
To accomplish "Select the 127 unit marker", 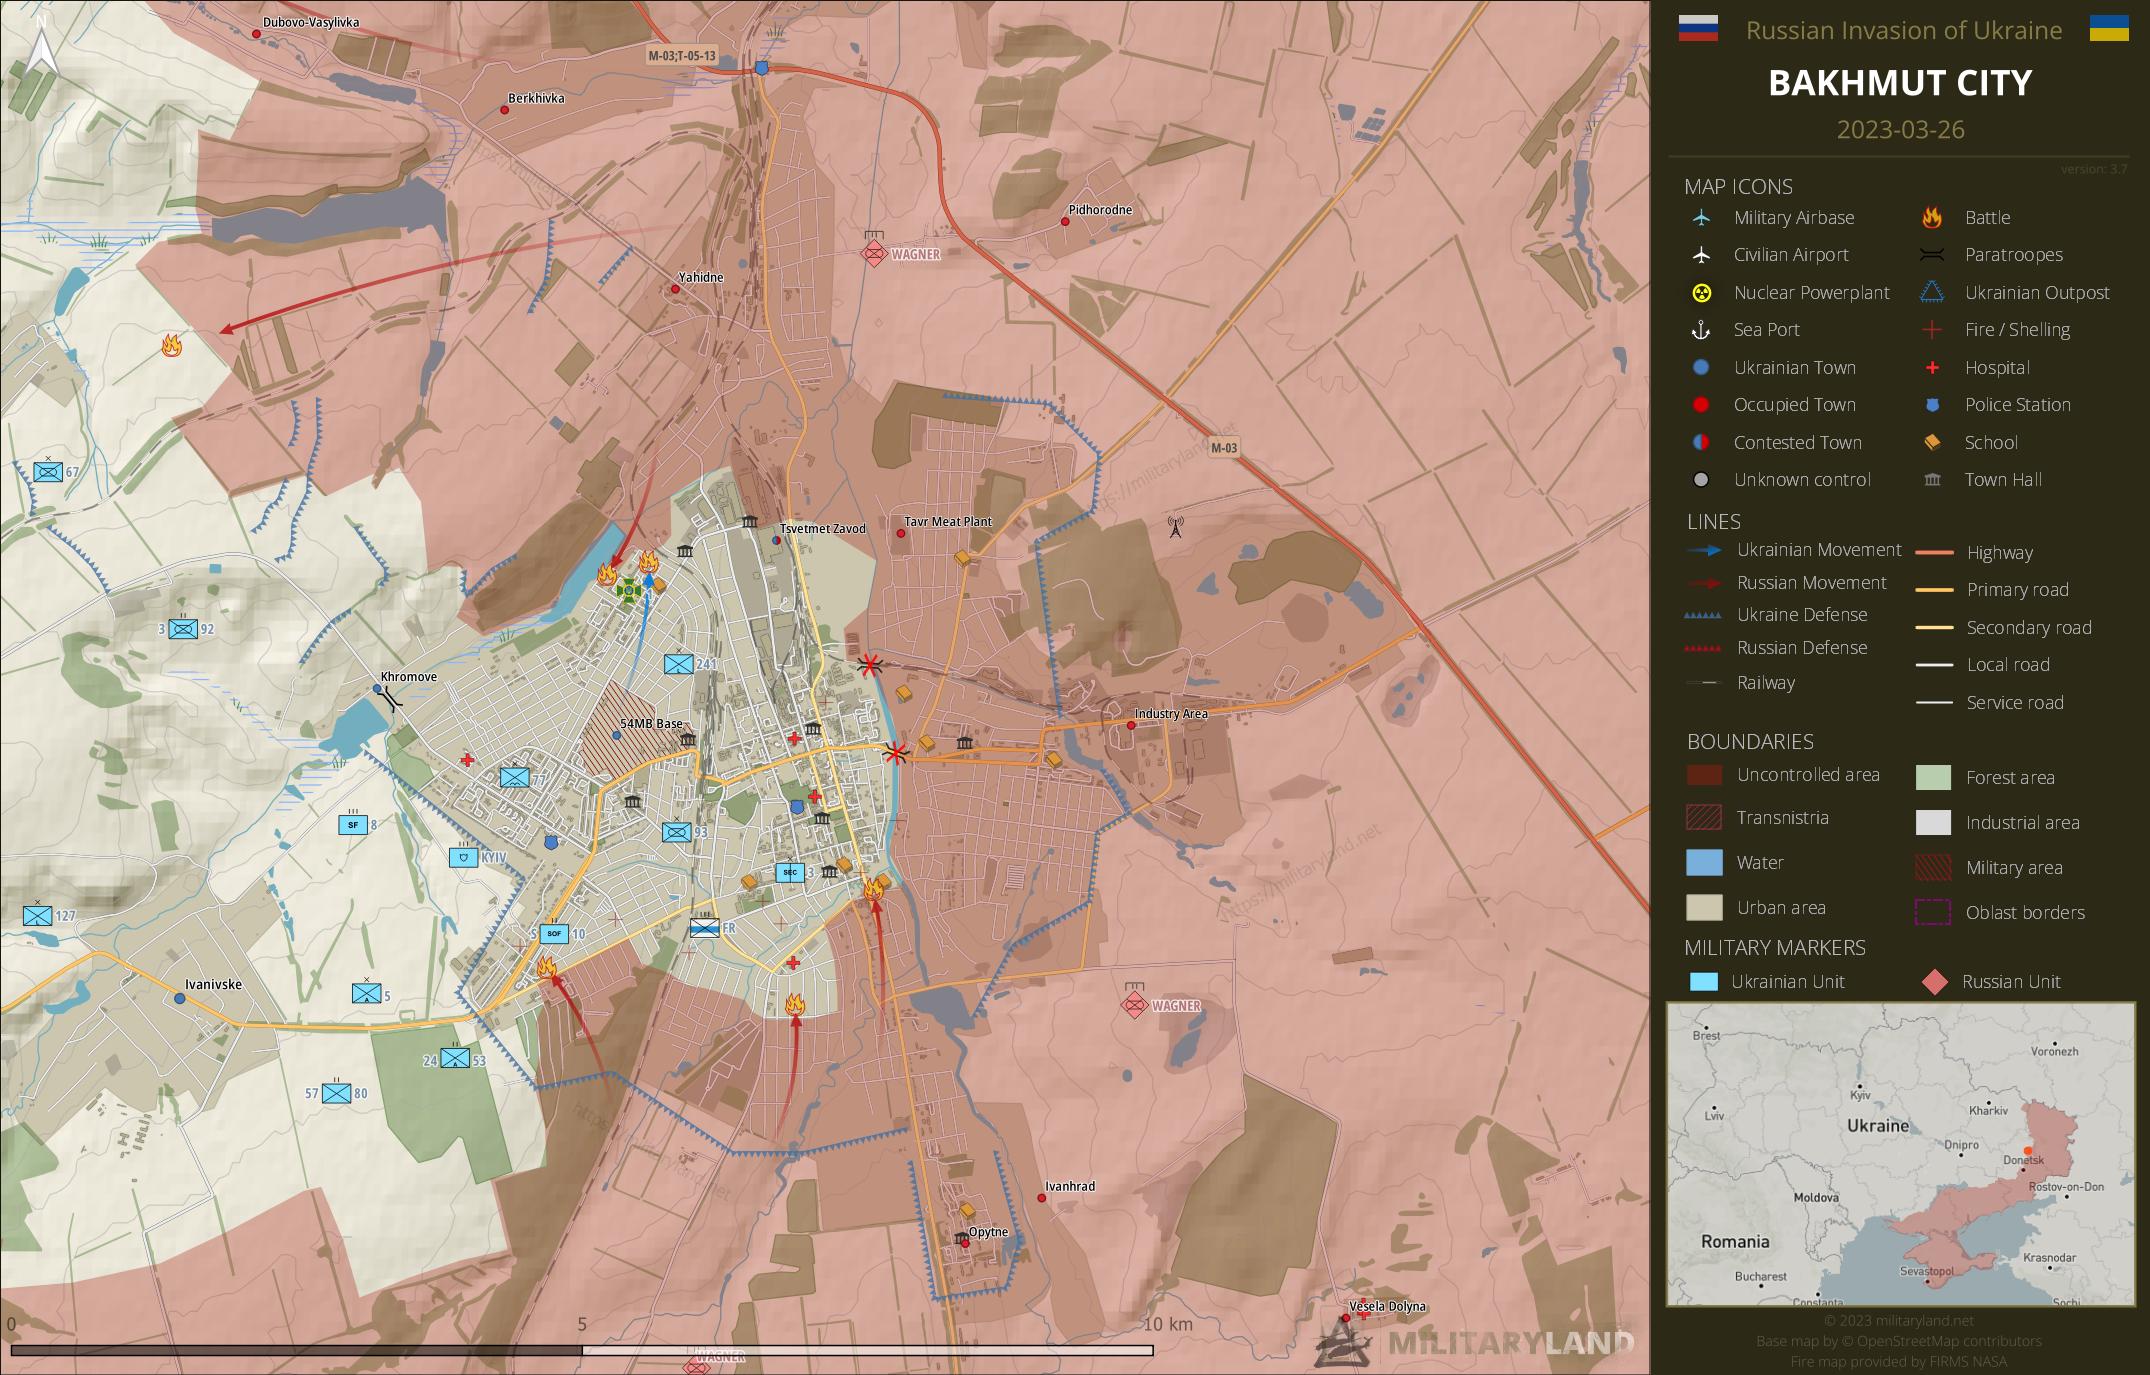I will (38, 914).
